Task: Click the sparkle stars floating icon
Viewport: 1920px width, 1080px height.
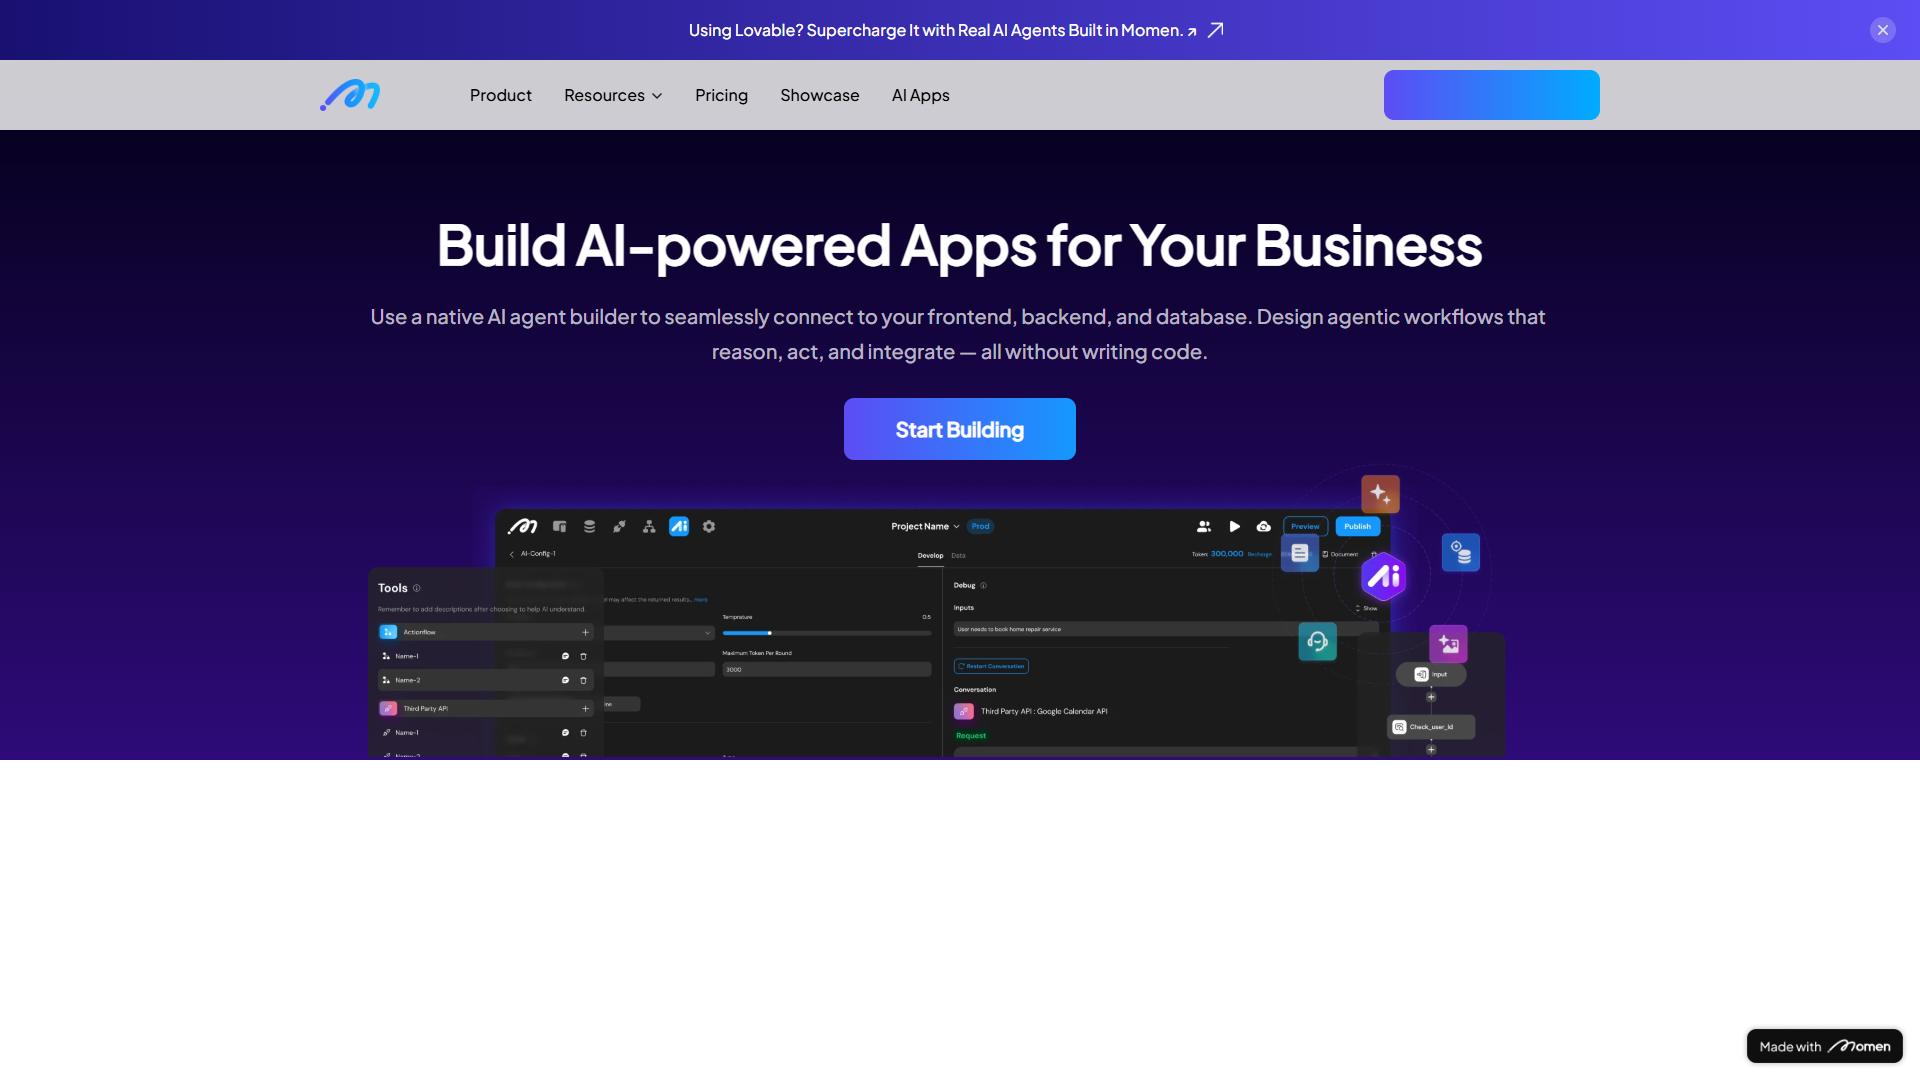Action: point(1380,494)
